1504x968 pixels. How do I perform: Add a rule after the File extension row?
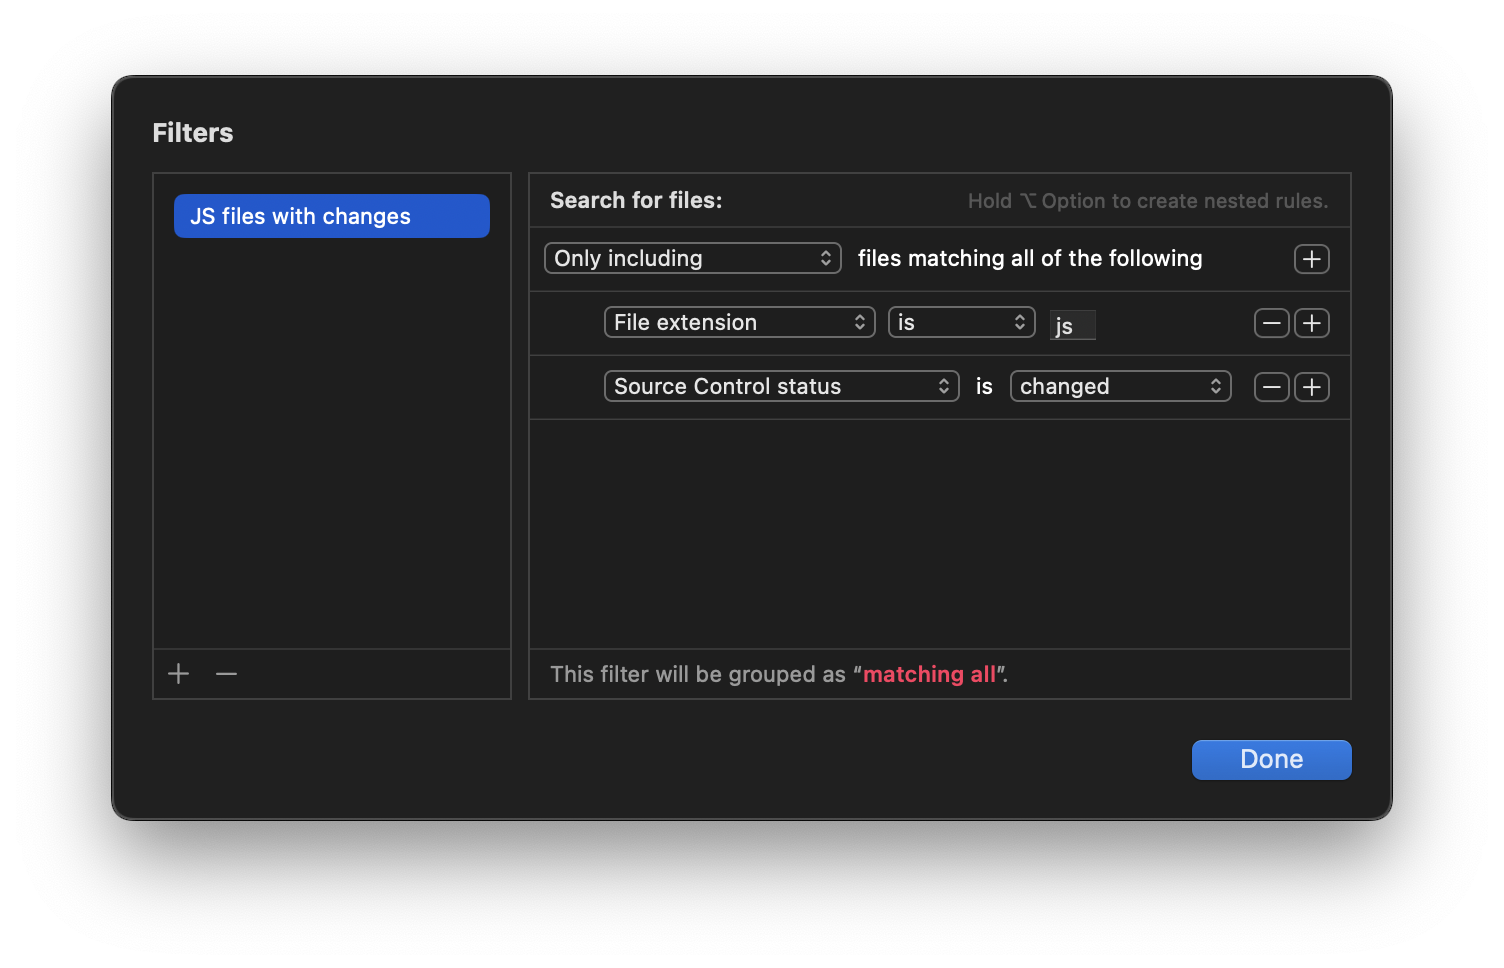(x=1312, y=323)
